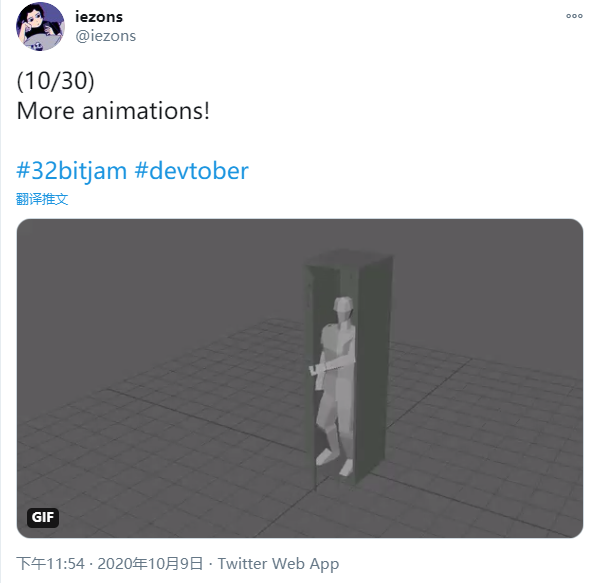The image size is (594, 583).
Task: Click the @iezons handle
Action: coord(106,36)
